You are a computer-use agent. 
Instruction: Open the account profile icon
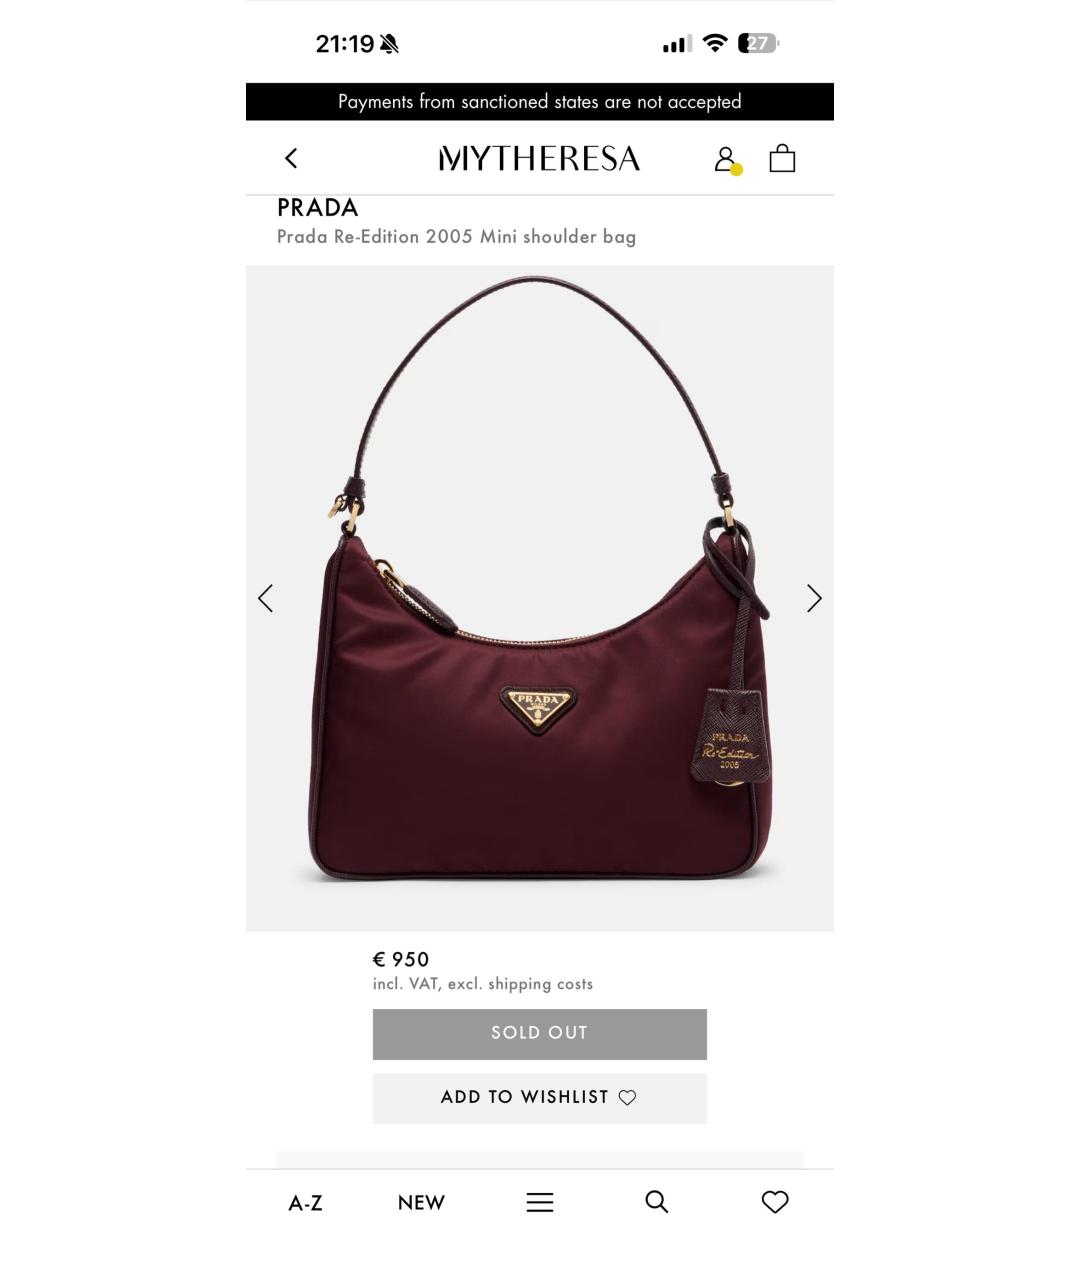click(x=727, y=159)
